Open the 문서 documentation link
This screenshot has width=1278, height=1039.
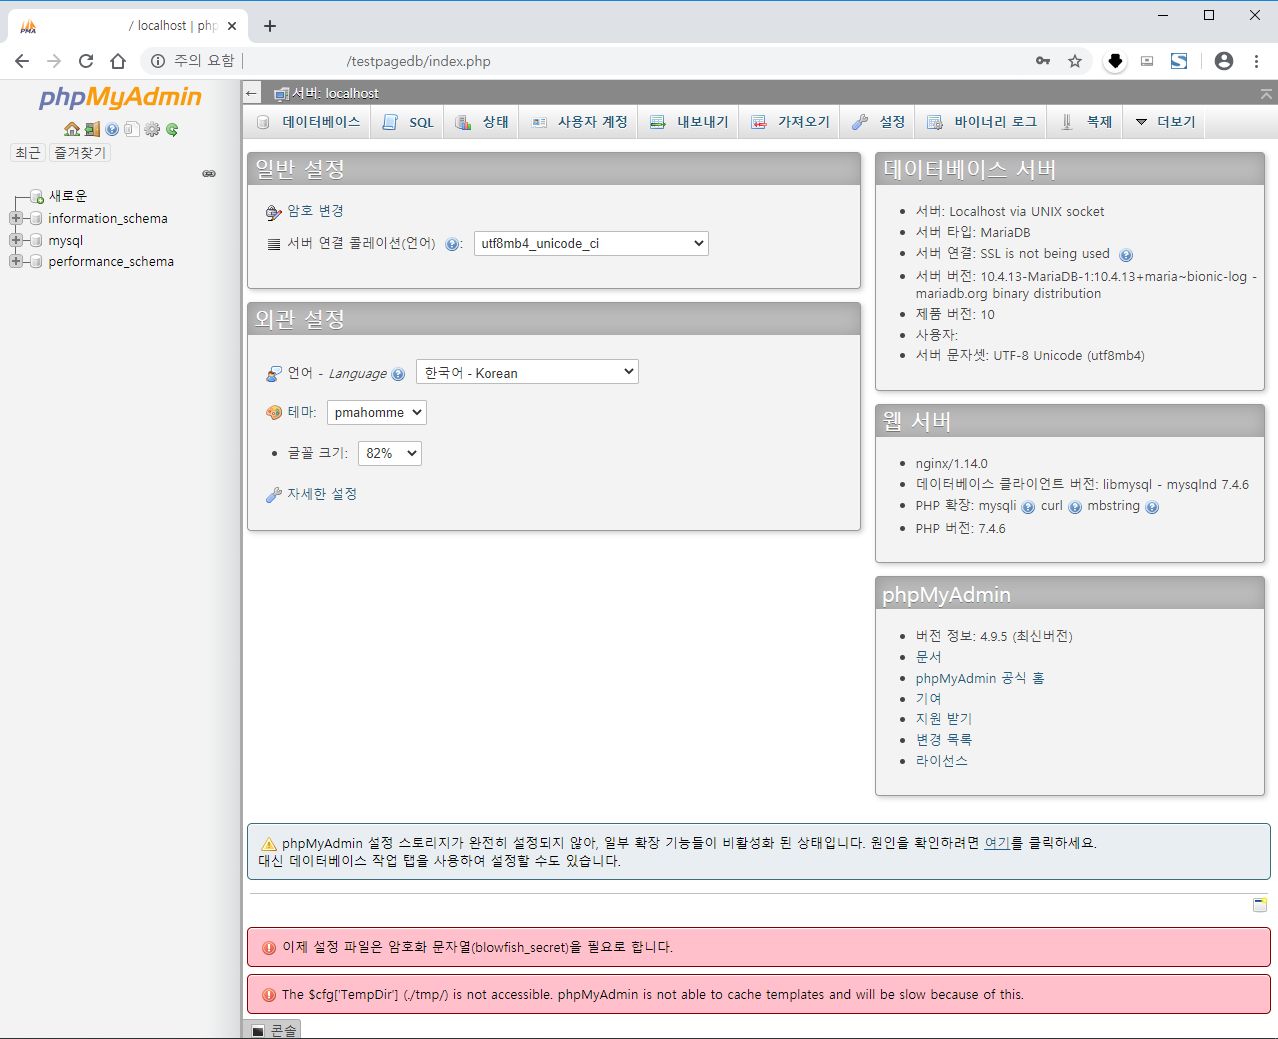click(x=928, y=657)
